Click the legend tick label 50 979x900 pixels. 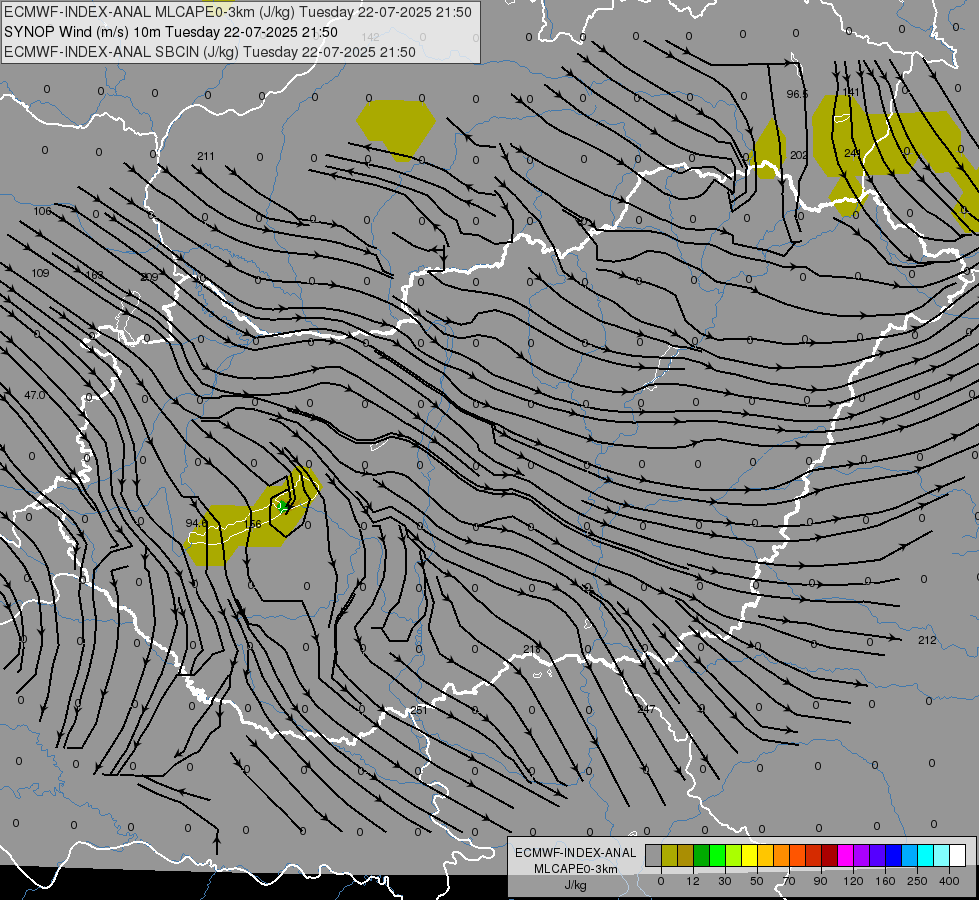tap(757, 881)
